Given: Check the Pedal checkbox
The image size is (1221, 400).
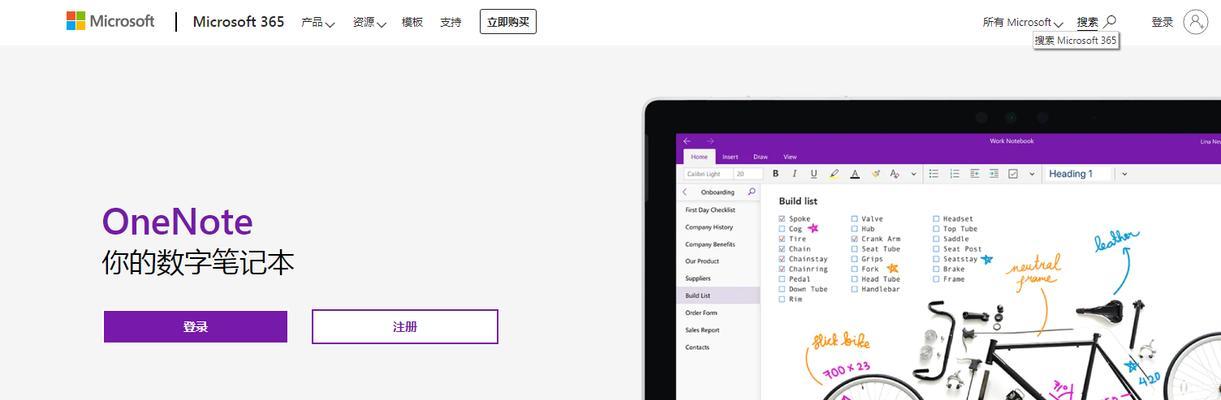Looking at the screenshot, I should tap(782, 279).
